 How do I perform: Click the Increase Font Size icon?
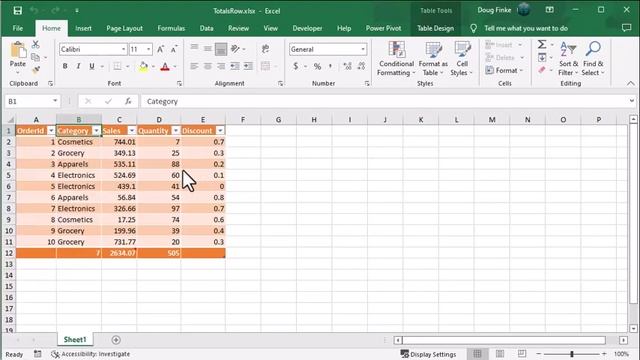tap(160, 49)
